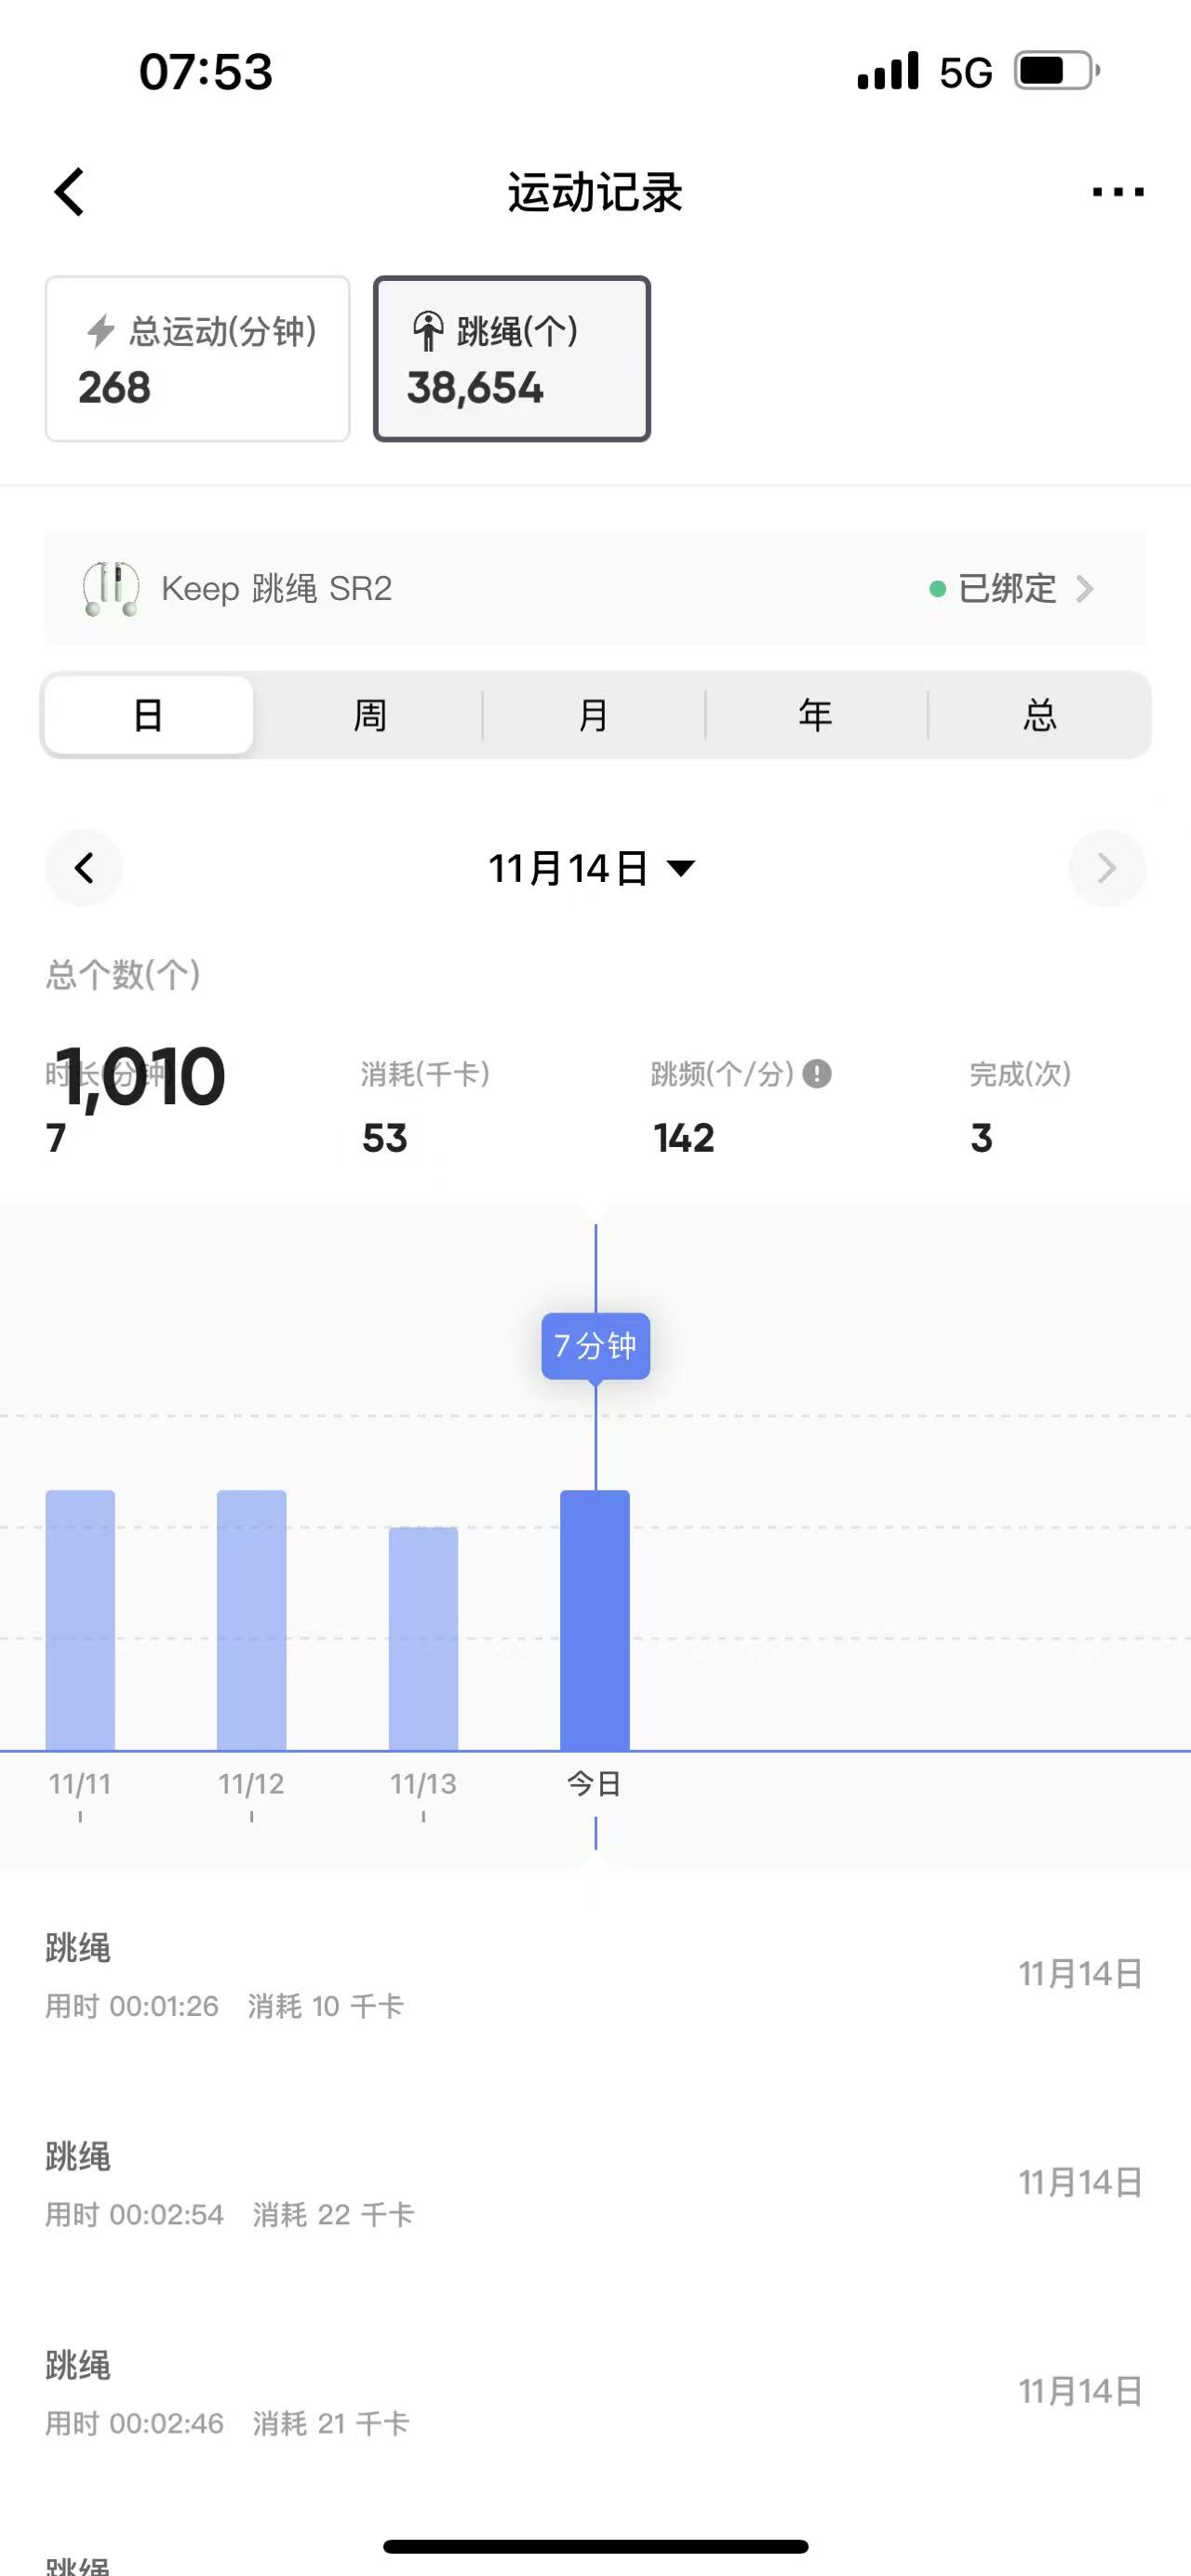The width and height of the screenshot is (1191, 2576).
Task: Open the 00:01:26 jump rope record
Action: click(x=594, y=1976)
